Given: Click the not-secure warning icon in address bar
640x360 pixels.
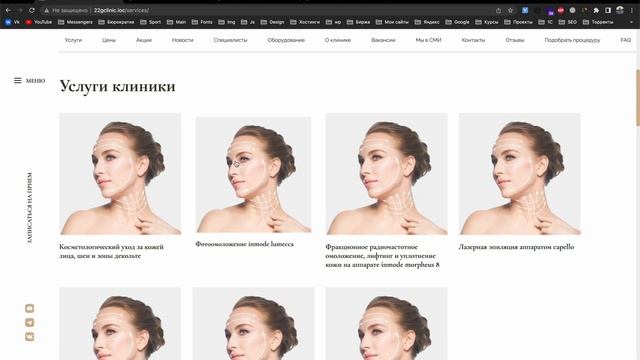Looking at the screenshot, I should coord(47,10).
